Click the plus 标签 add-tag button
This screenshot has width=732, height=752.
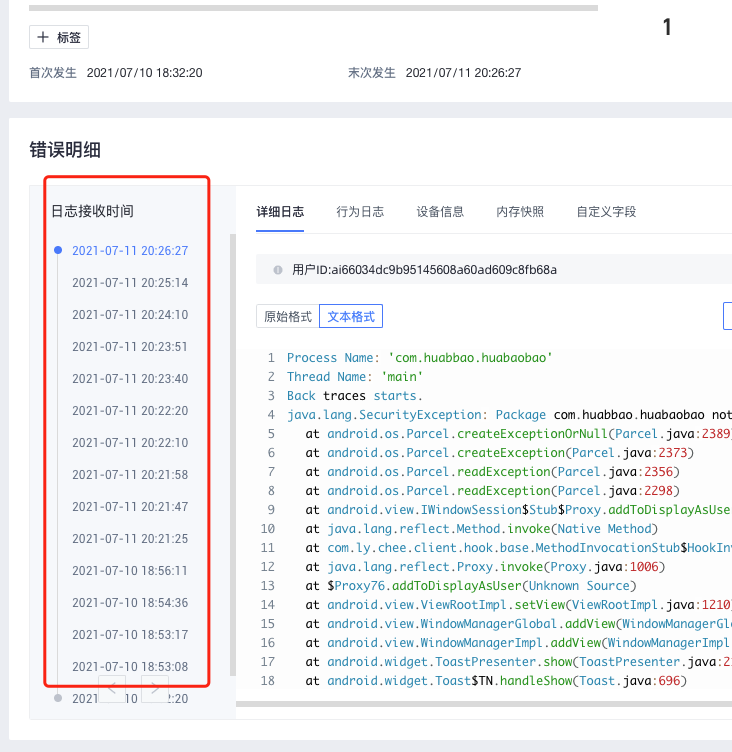pyautogui.click(x=59, y=37)
